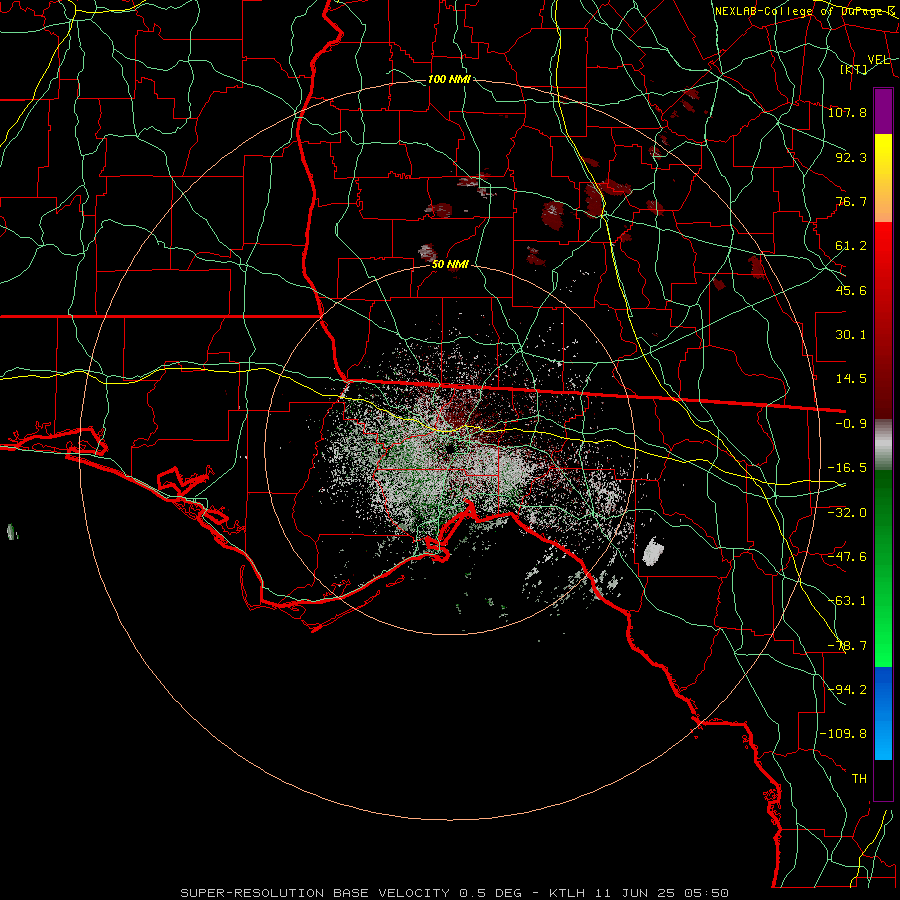Click the -47.6 velocity scale value
Screen dimensions: 900x900
tap(847, 557)
